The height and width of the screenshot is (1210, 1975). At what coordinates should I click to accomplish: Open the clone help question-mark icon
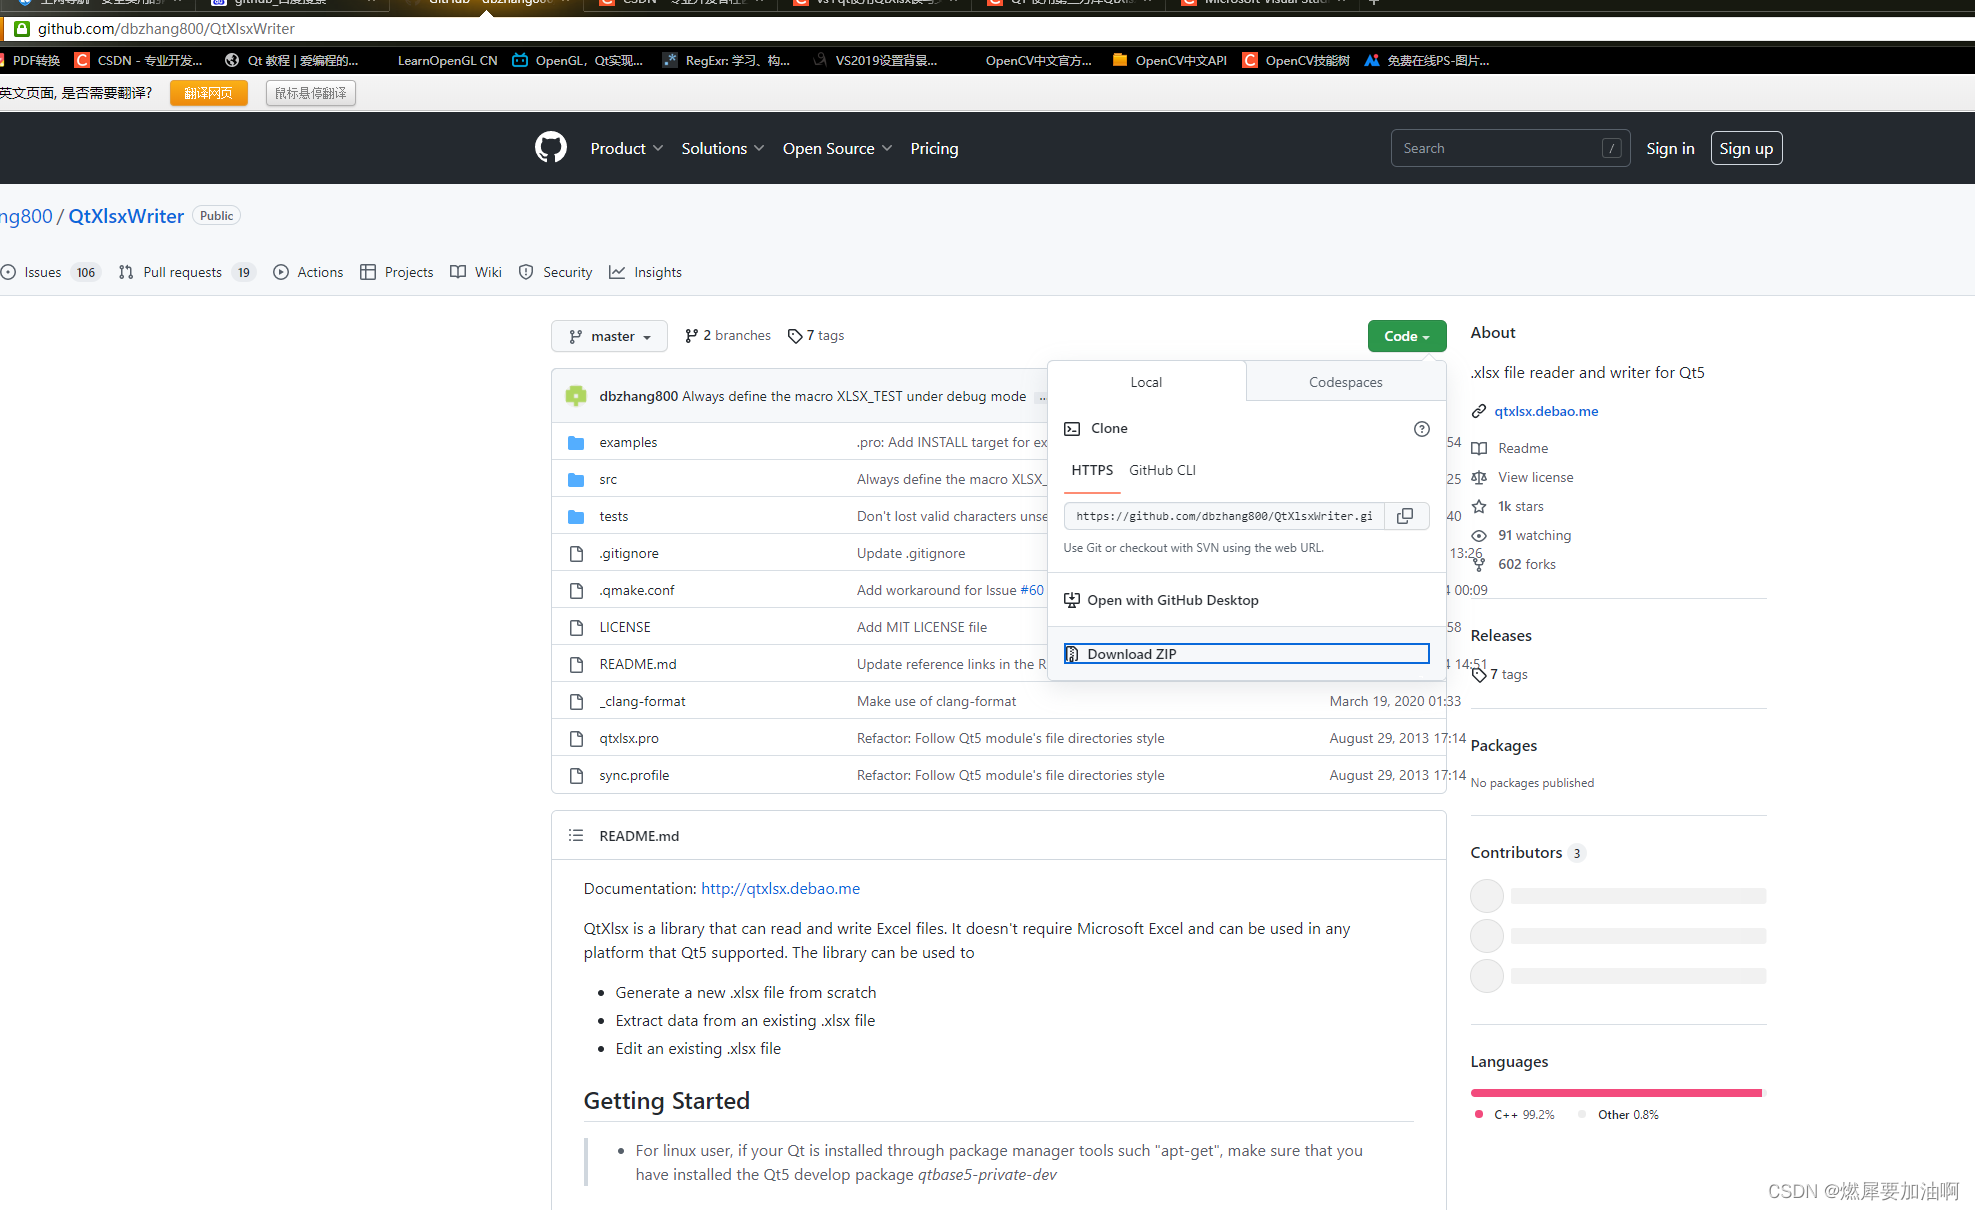[1421, 429]
